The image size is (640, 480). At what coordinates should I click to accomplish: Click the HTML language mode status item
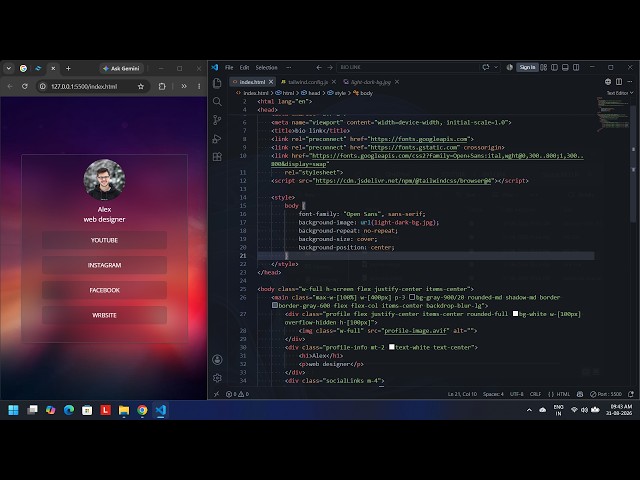pos(559,394)
